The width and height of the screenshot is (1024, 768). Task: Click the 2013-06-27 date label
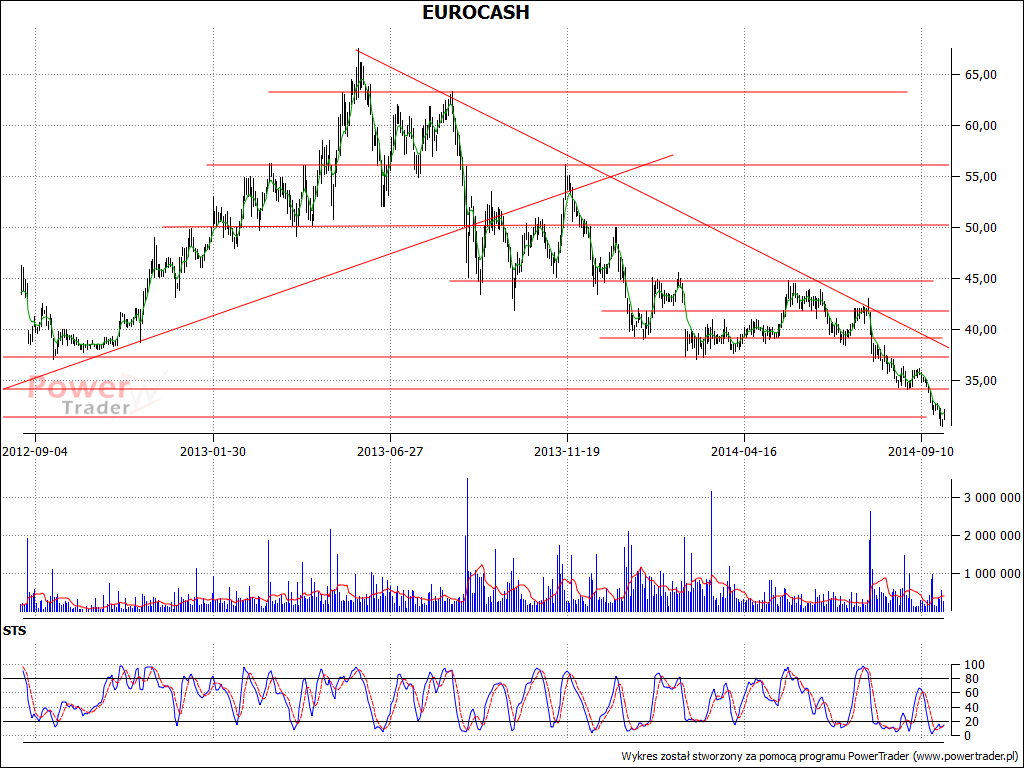click(390, 451)
